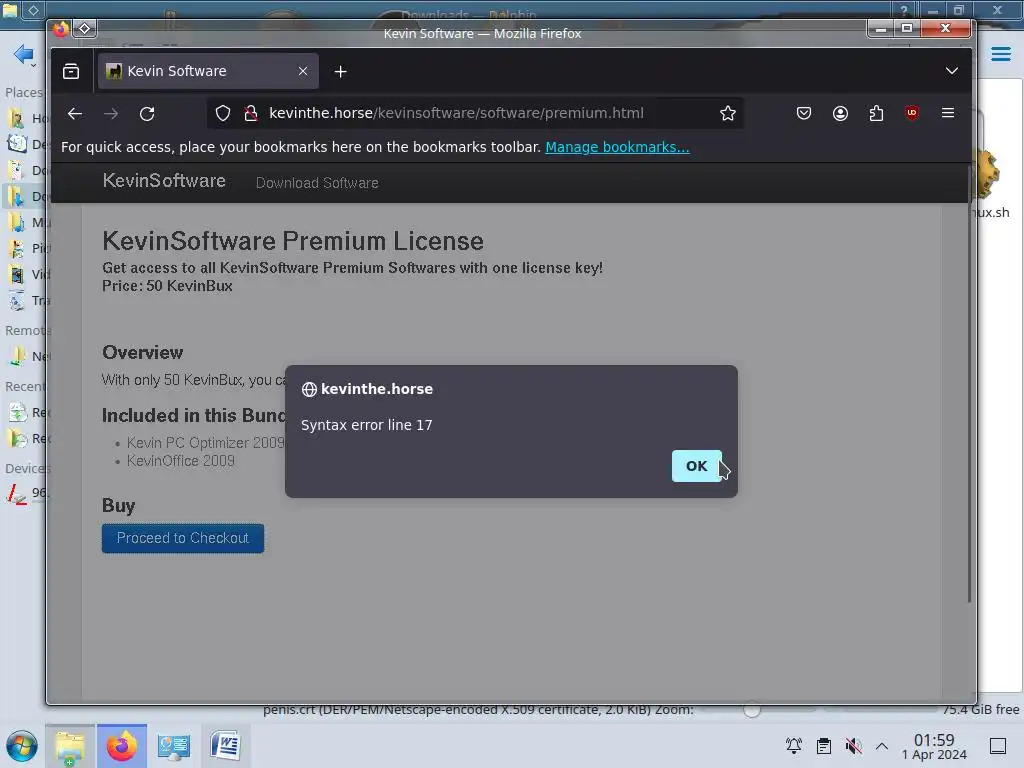Close the Kevin Software tab
This screenshot has width=1024, height=768.
(303, 71)
